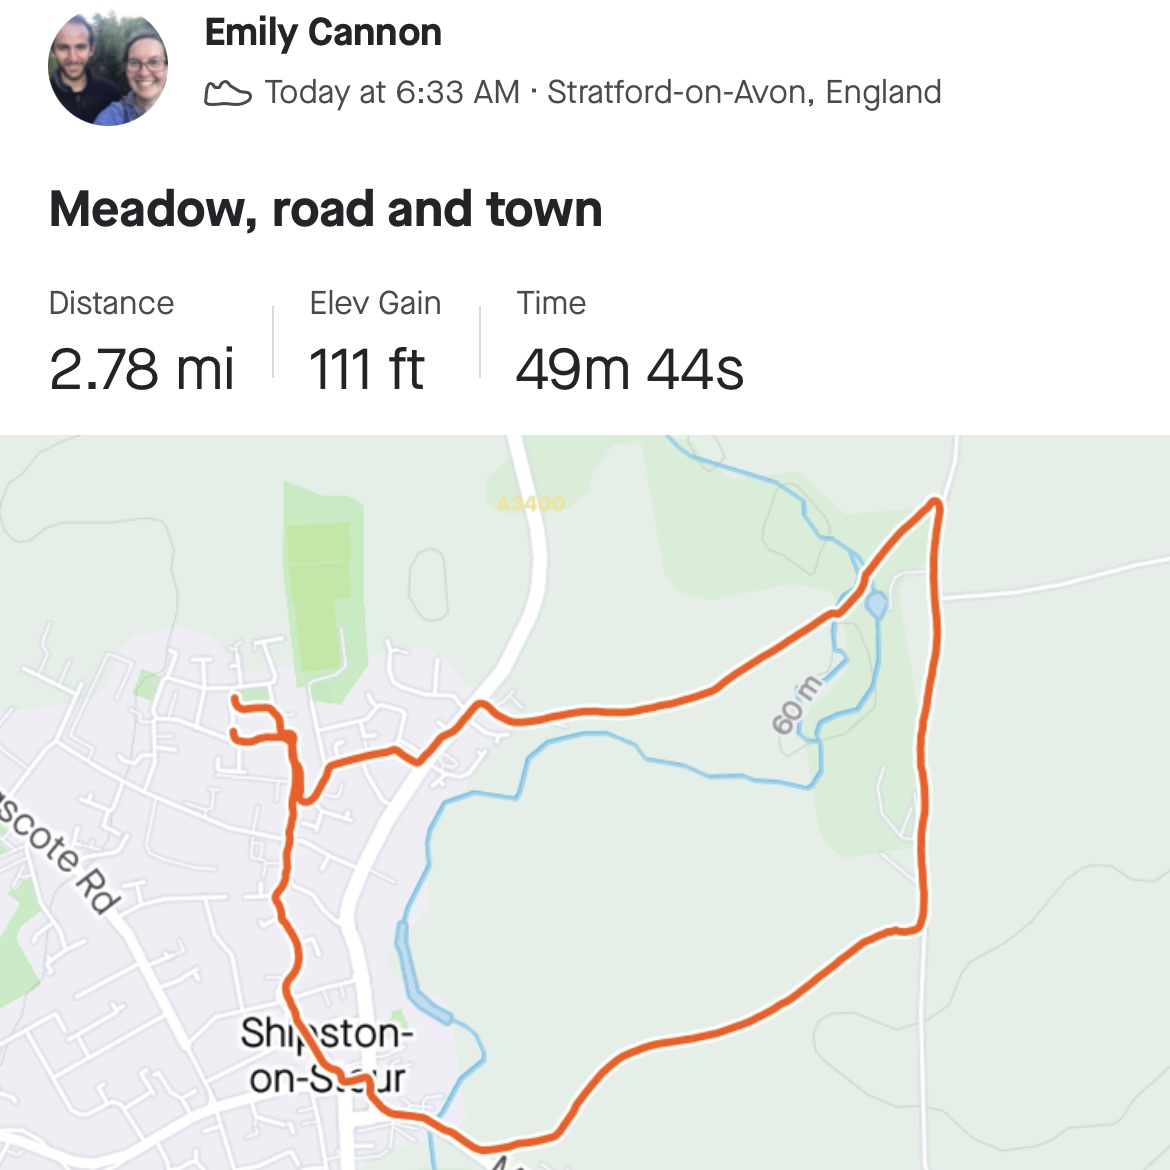Click the Emily Cannon athlete name

[323, 33]
